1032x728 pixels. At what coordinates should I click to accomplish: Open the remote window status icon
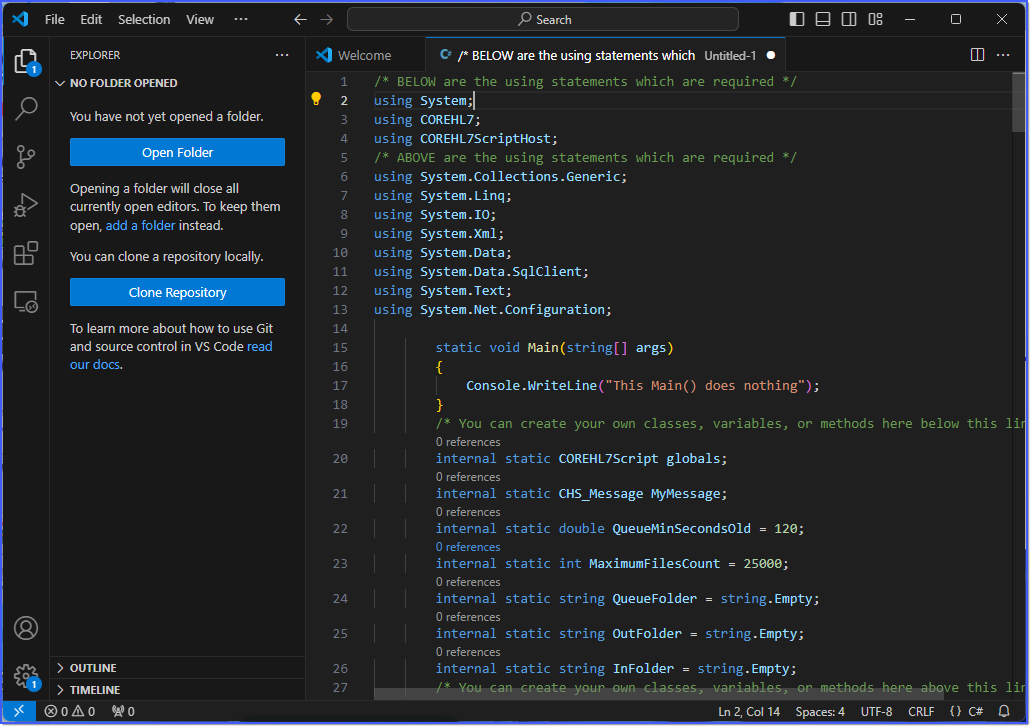click(x=19, y=712)
